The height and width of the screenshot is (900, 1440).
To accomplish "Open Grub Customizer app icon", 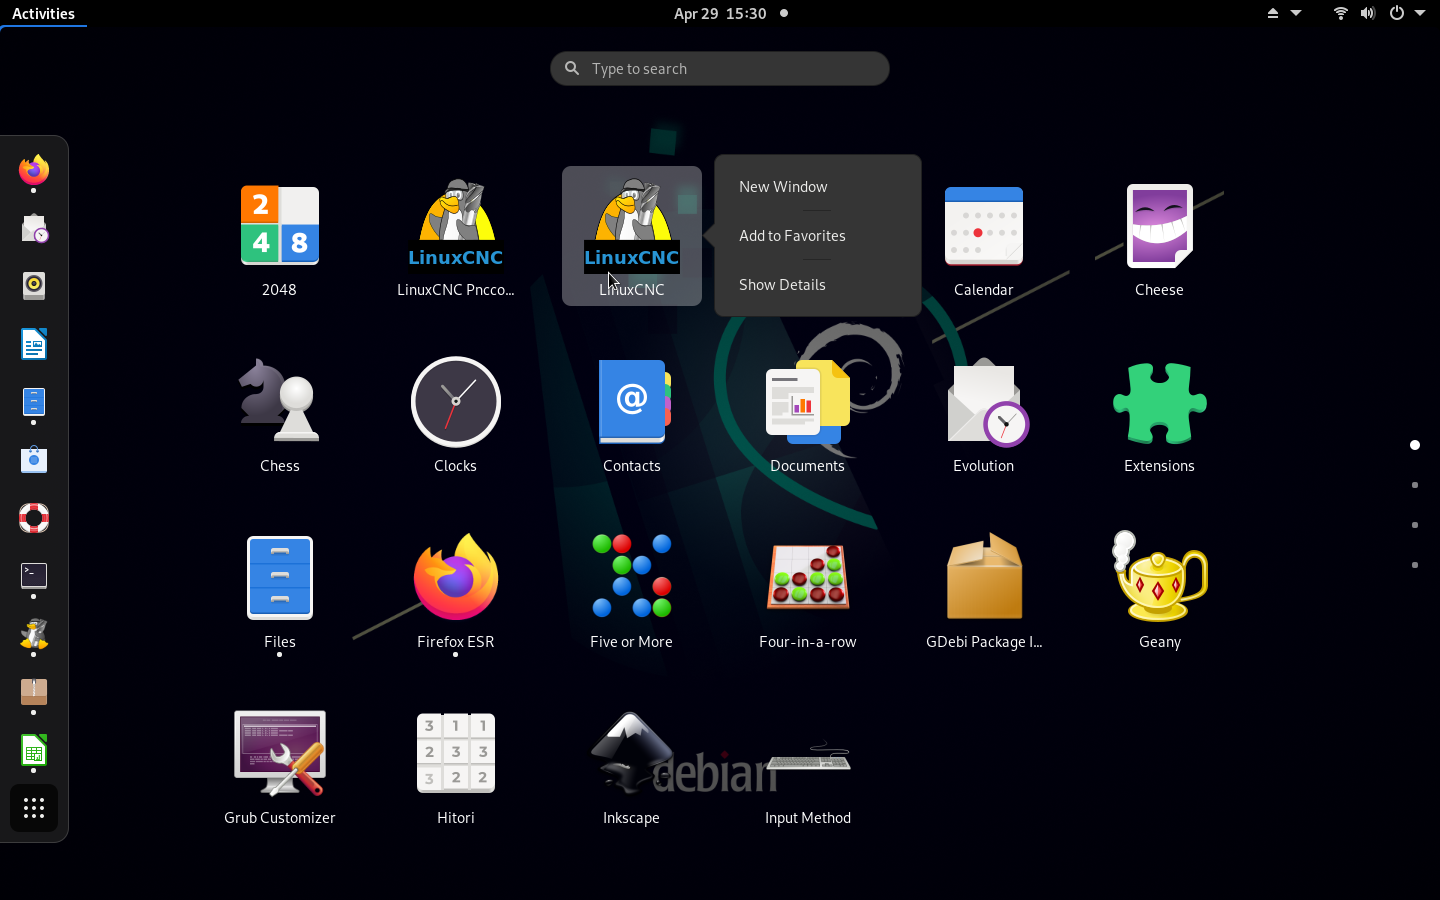I will point(280,753).
